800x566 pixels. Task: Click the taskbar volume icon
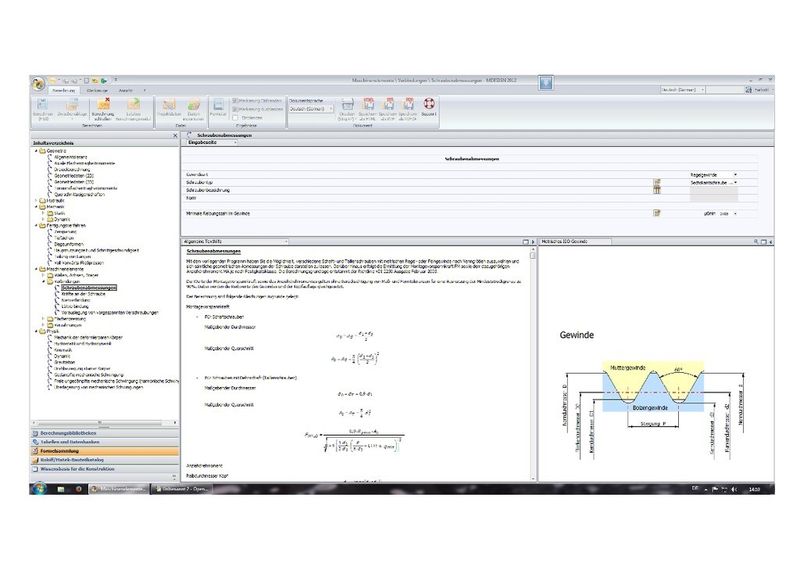pos(734,489)
